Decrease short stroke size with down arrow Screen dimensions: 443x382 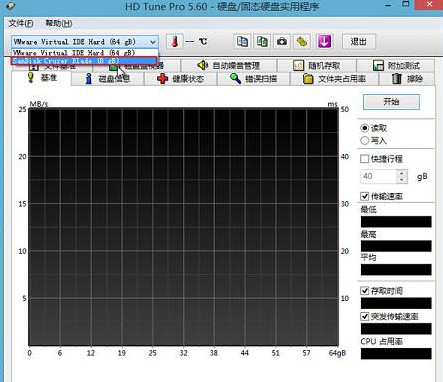pos(402,180)
